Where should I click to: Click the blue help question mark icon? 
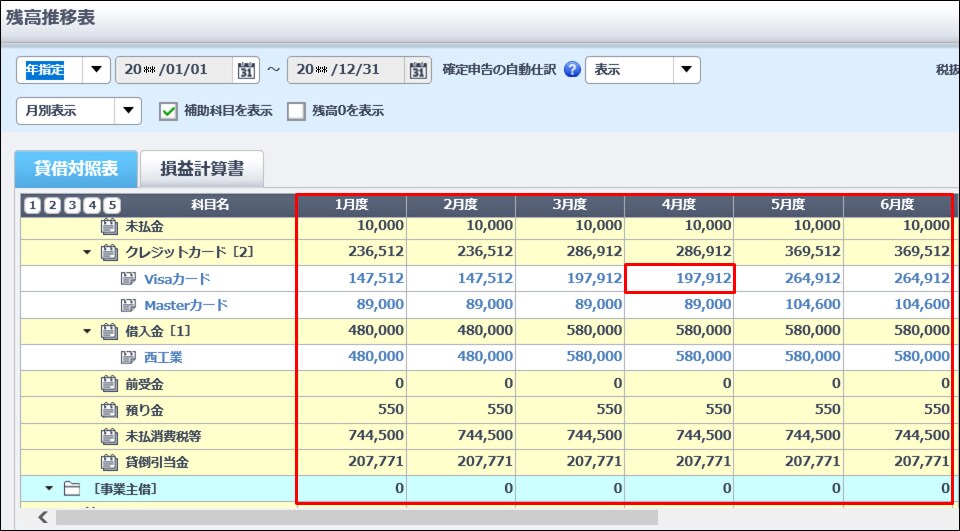tap(572, 70)
